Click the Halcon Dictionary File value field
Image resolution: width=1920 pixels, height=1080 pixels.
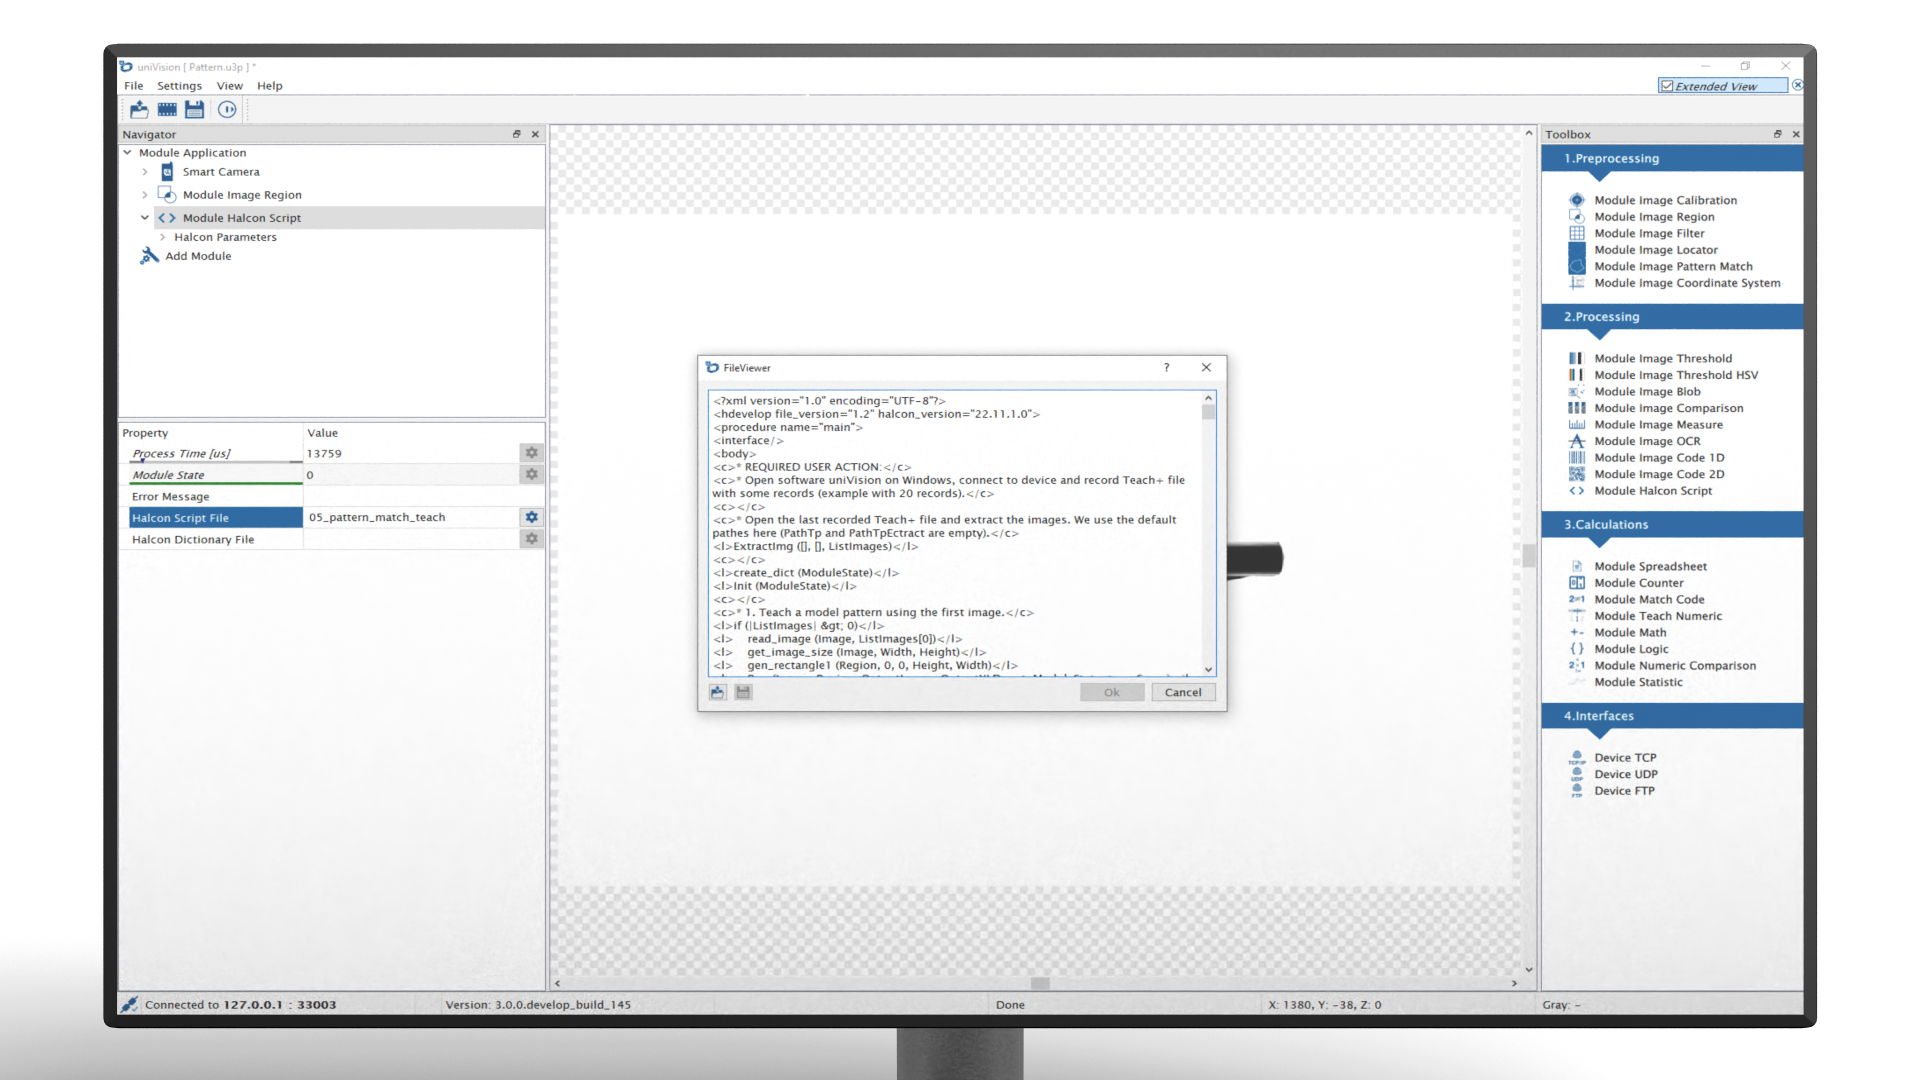[x=410, y=539]
